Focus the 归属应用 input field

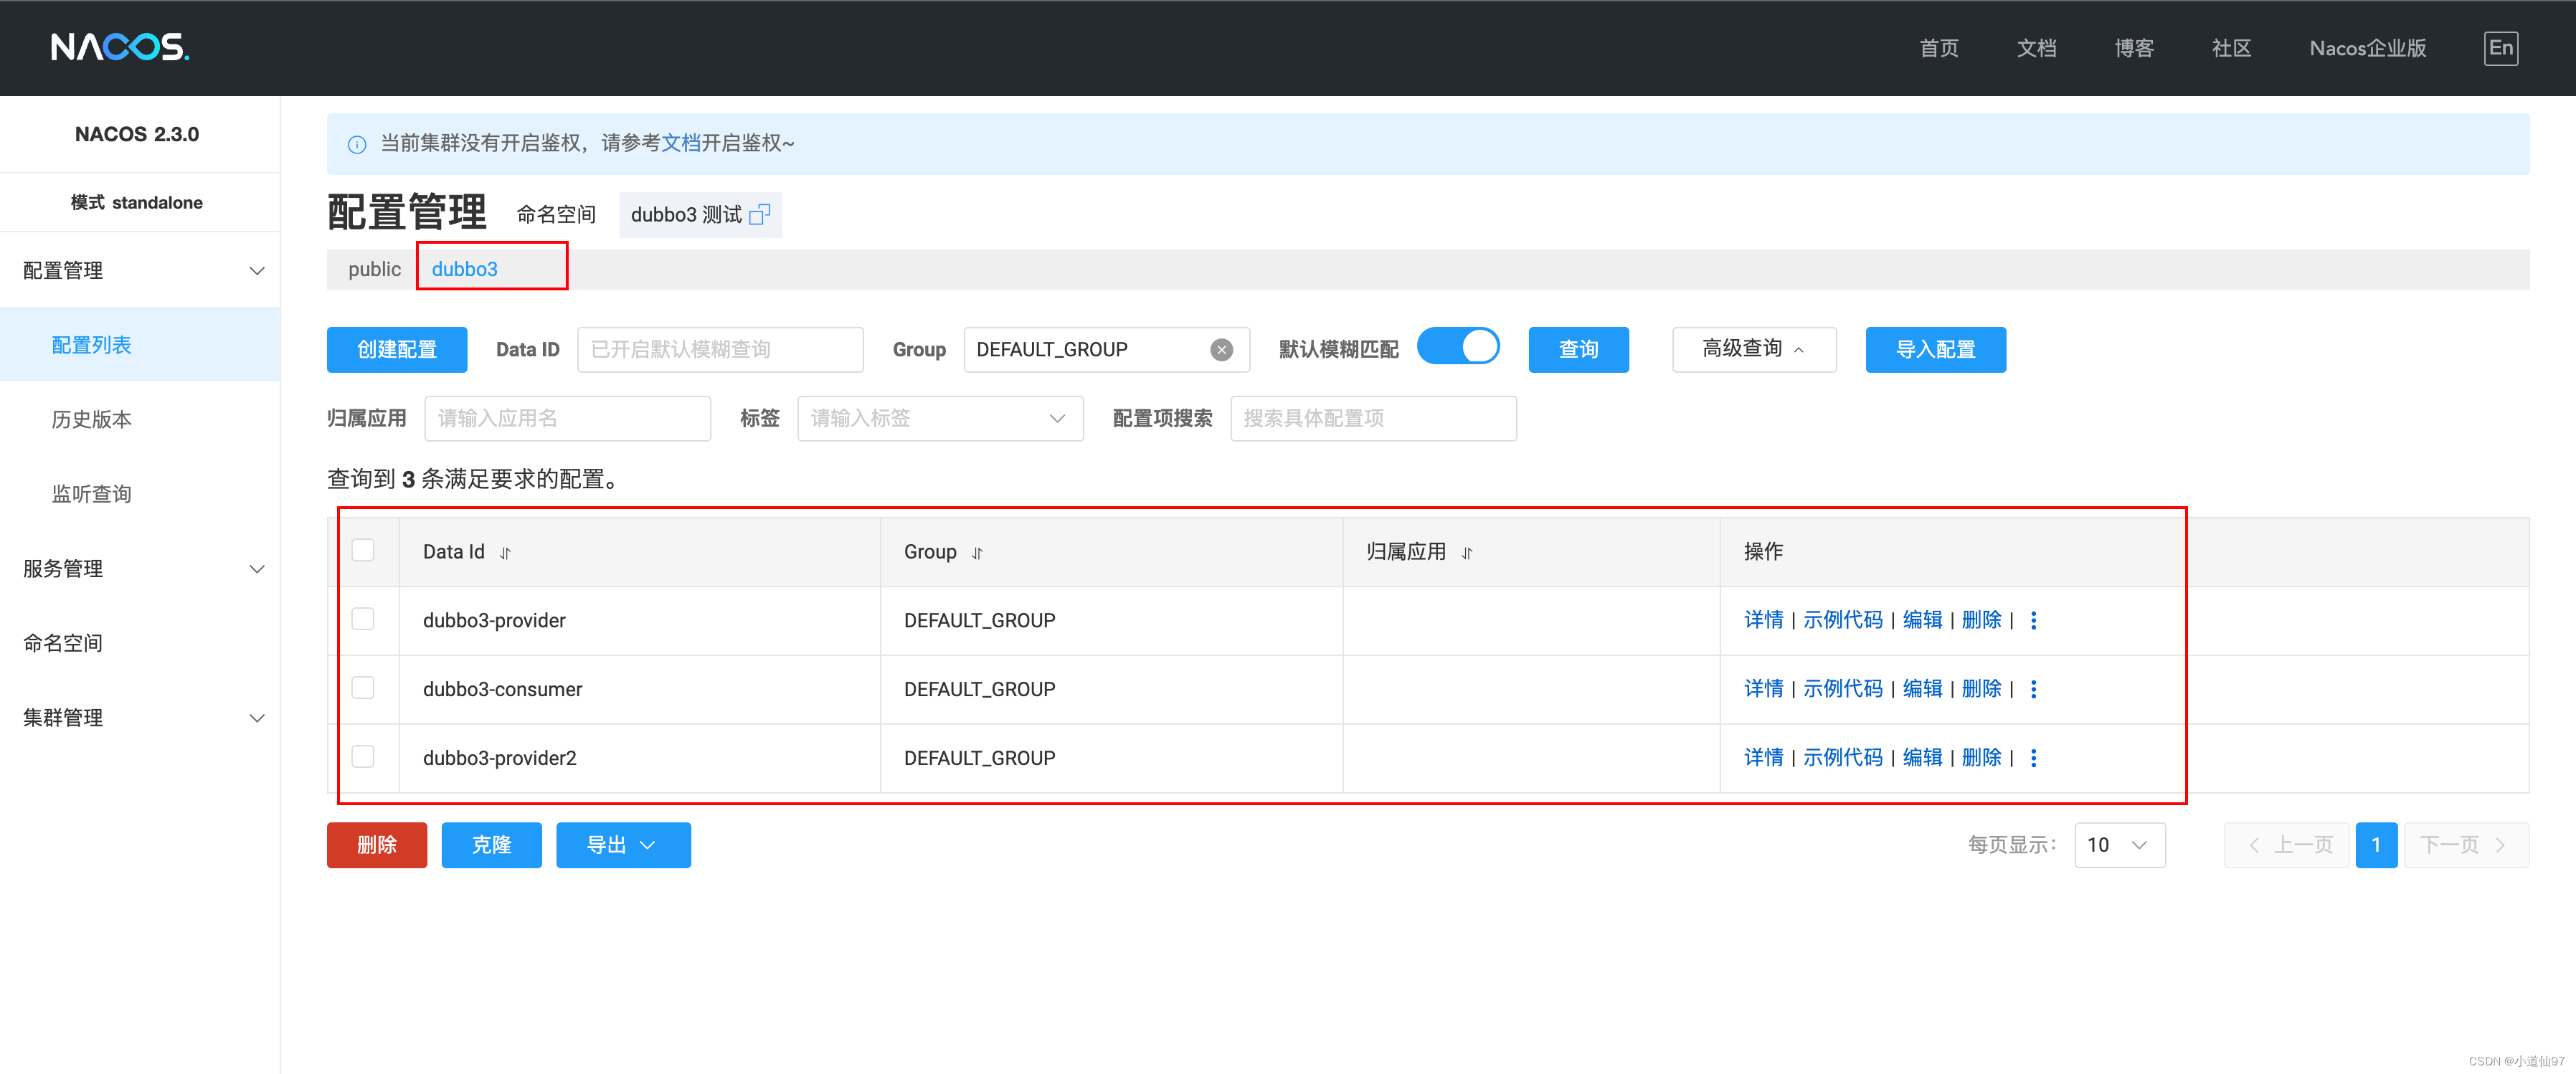[x=567, y=419]
